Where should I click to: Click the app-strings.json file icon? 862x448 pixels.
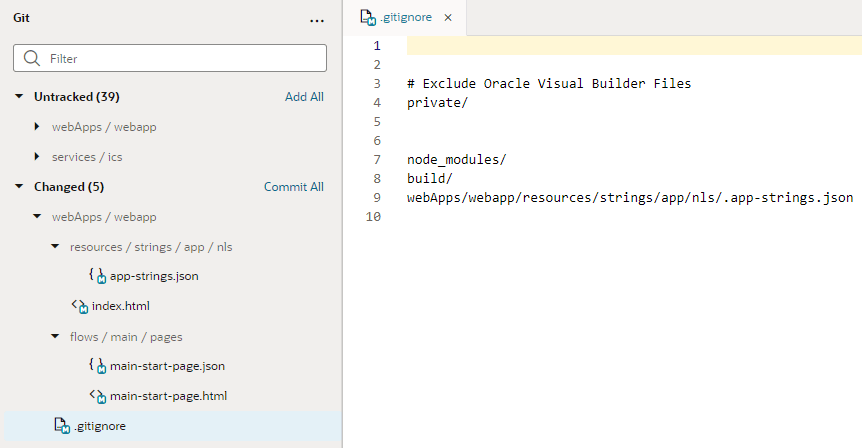click(97, 276)
